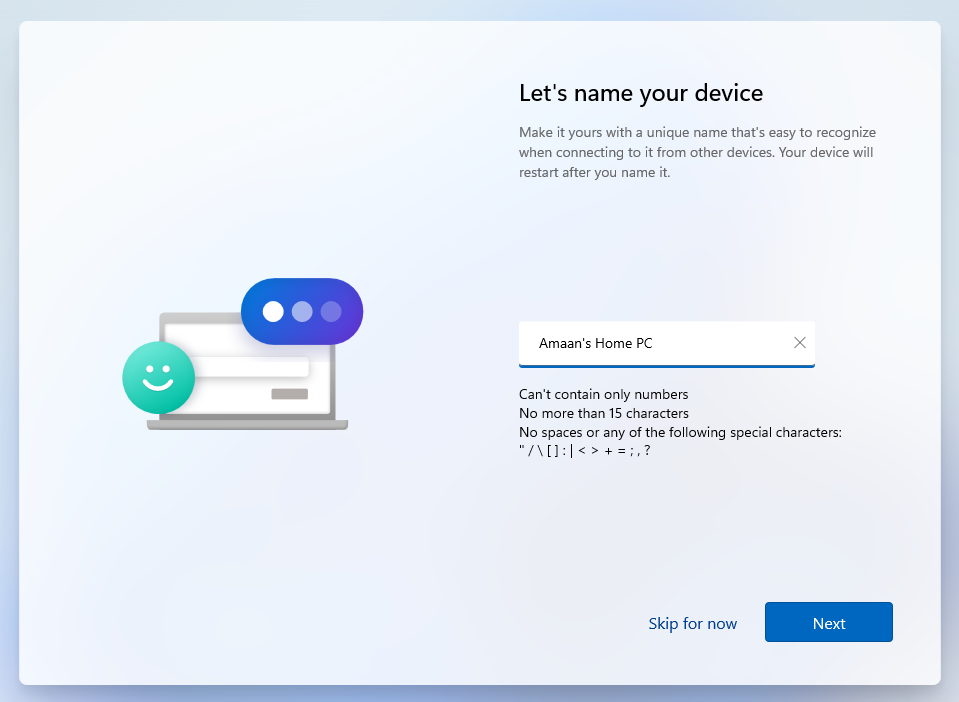This screenshot has width=959, height=702.
Task: Click the blue underline of the name field
Action: pos(666,367)
